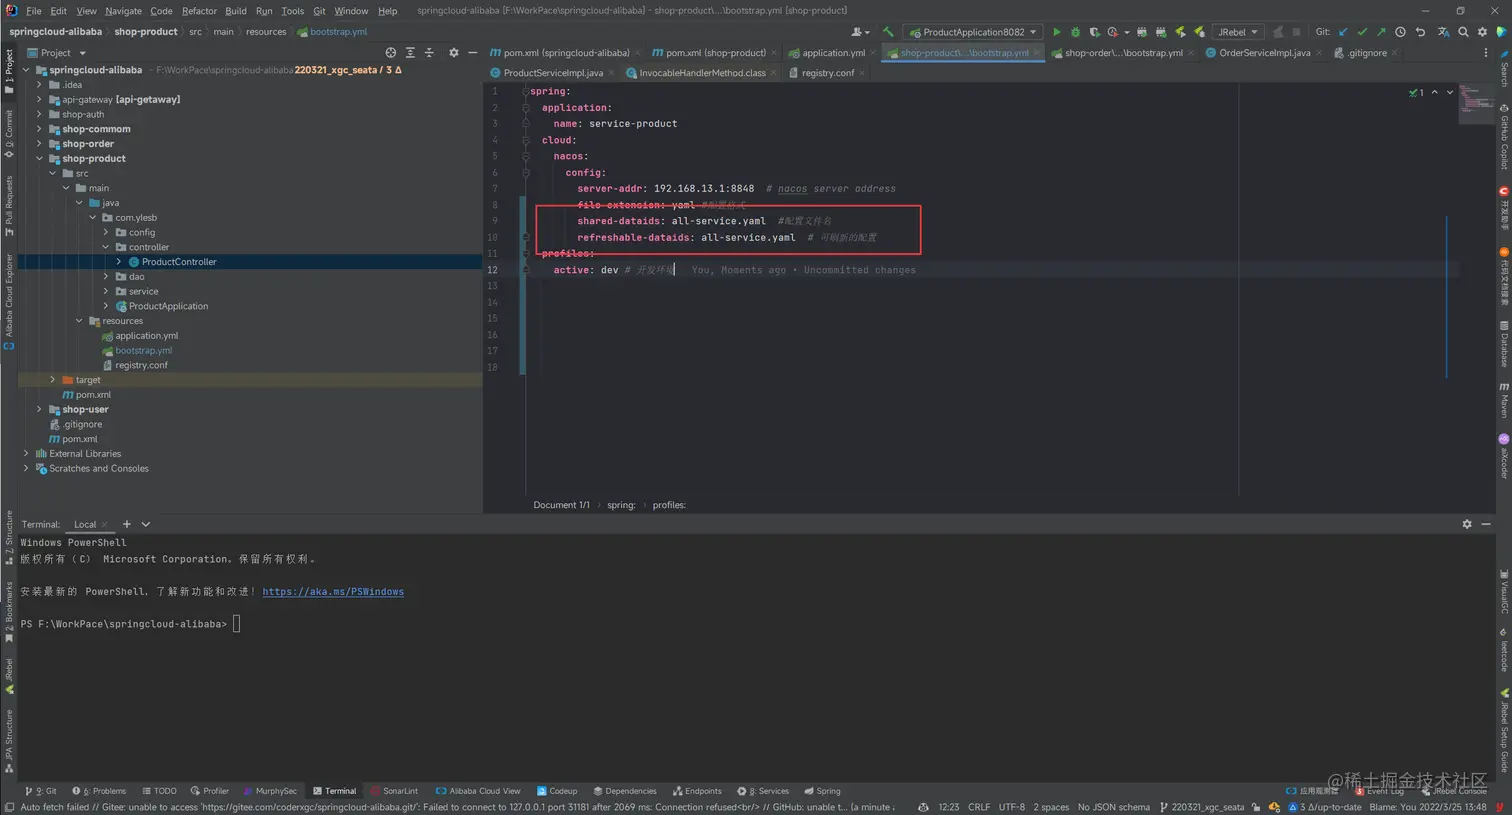Open the ProductApplication8082 run configuration dropdown

pyautogui.click(x=973, y=32)
